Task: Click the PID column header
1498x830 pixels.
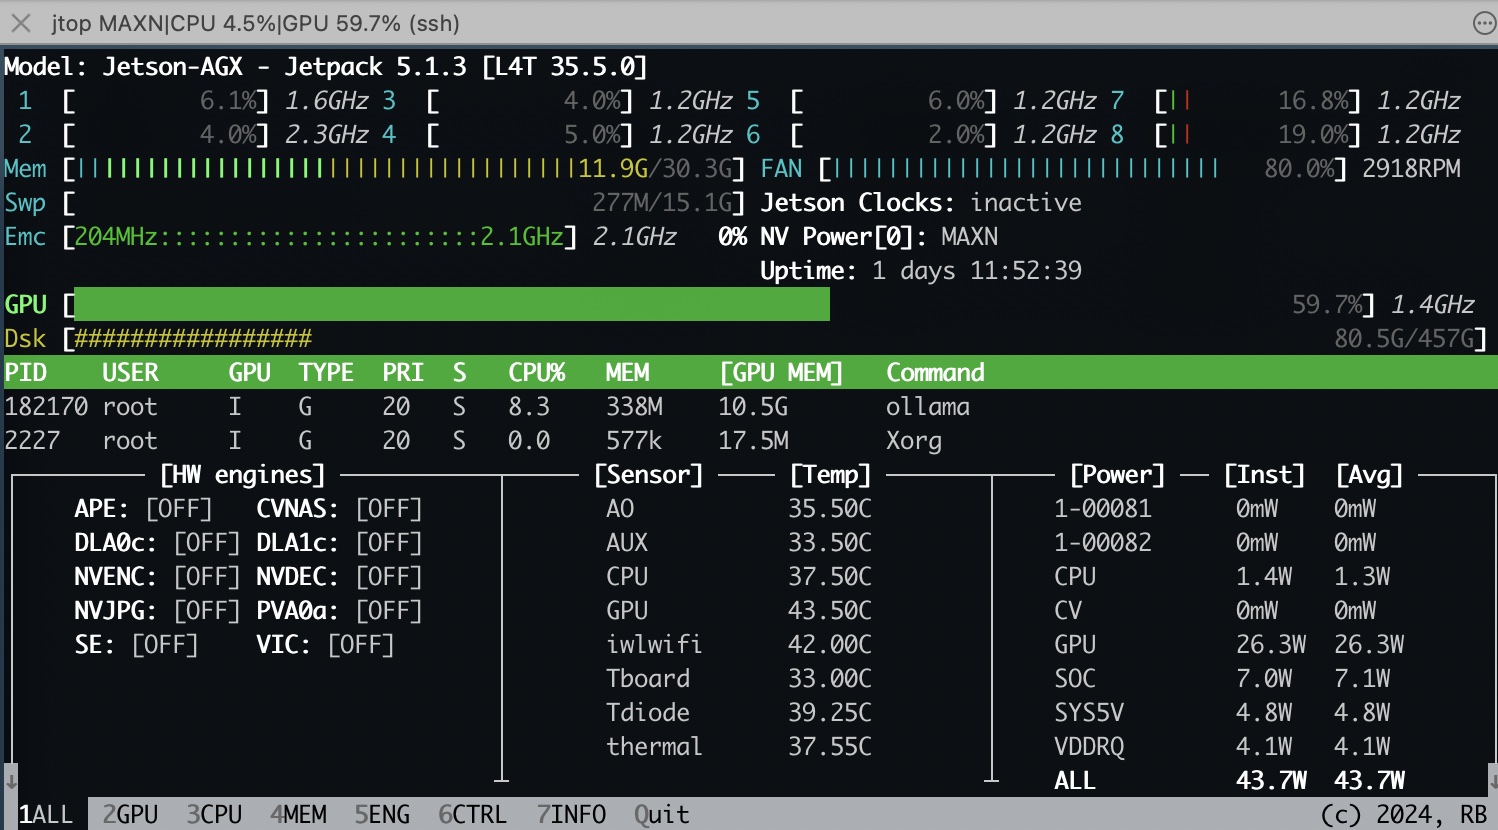Action: [x=26, y=373]
